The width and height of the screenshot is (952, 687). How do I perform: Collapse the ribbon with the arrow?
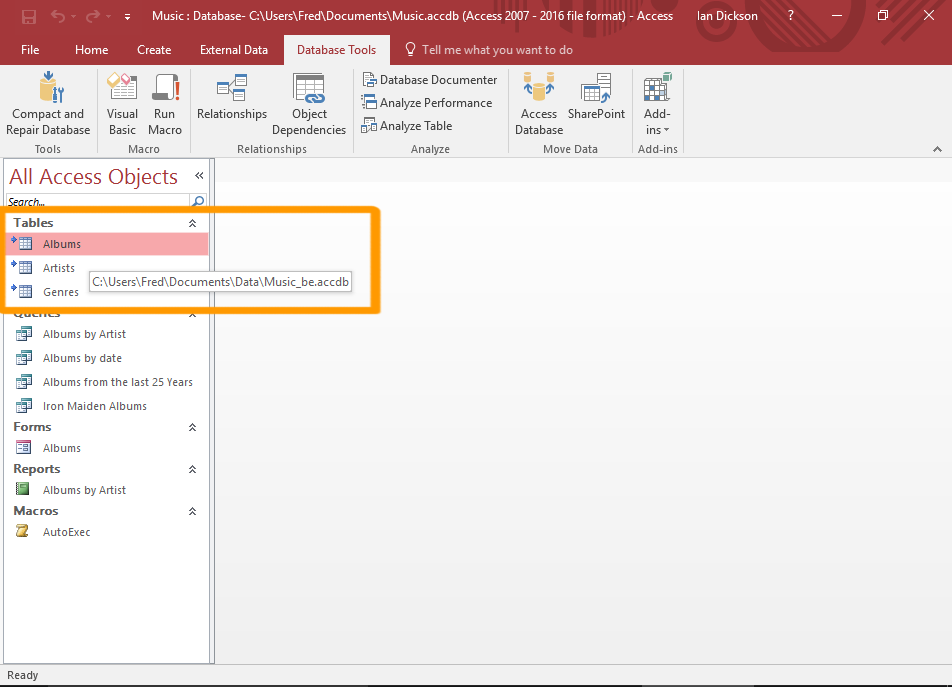click(937, 149)
